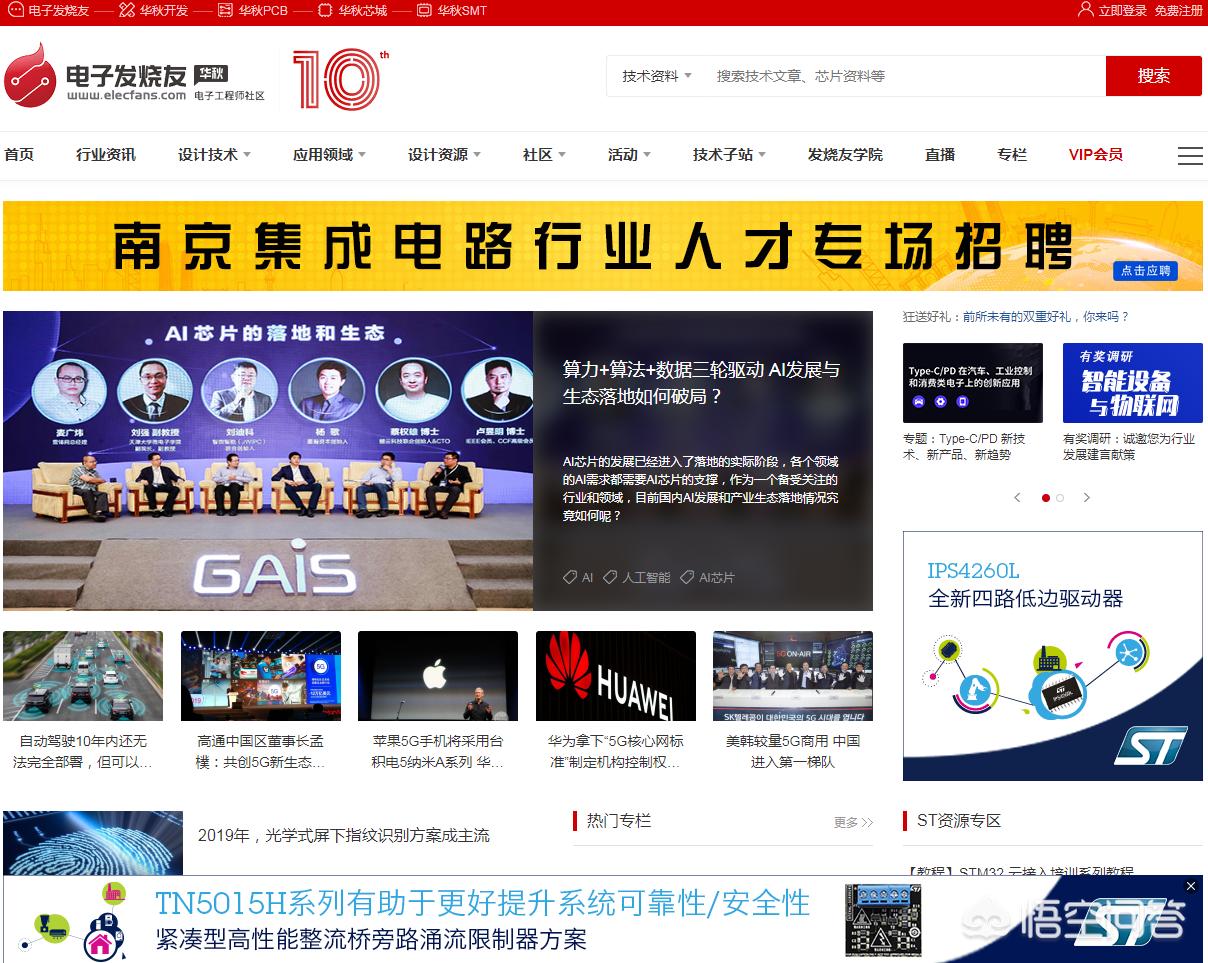The width and height of the screenshot is (1208, 963).
Task: Click into the search text field
Action: coord(905,76)
